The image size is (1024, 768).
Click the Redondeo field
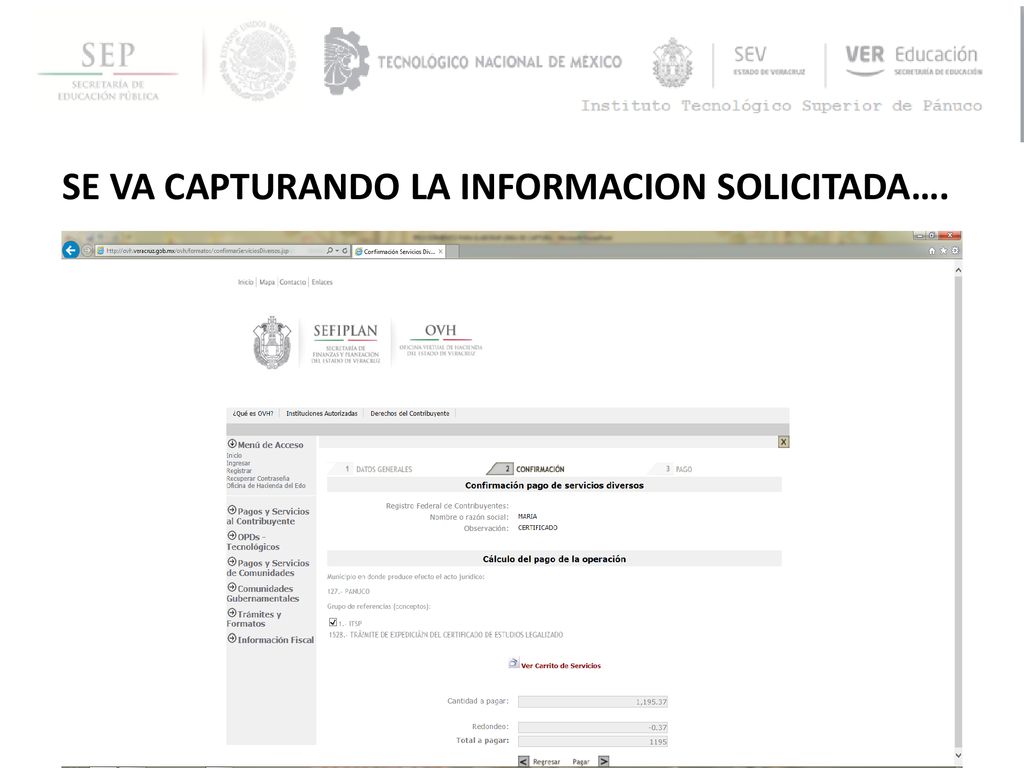point(593,727)
